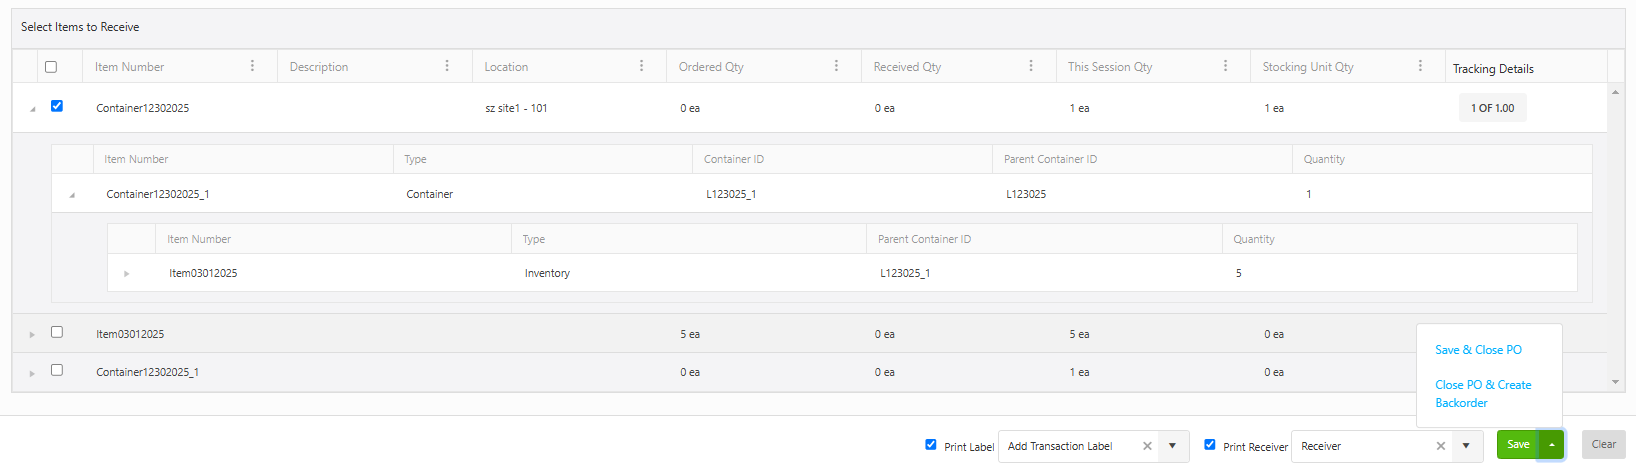
Task: Expand the Item03012025 inventory sub-row
Action: pos(126,273)
